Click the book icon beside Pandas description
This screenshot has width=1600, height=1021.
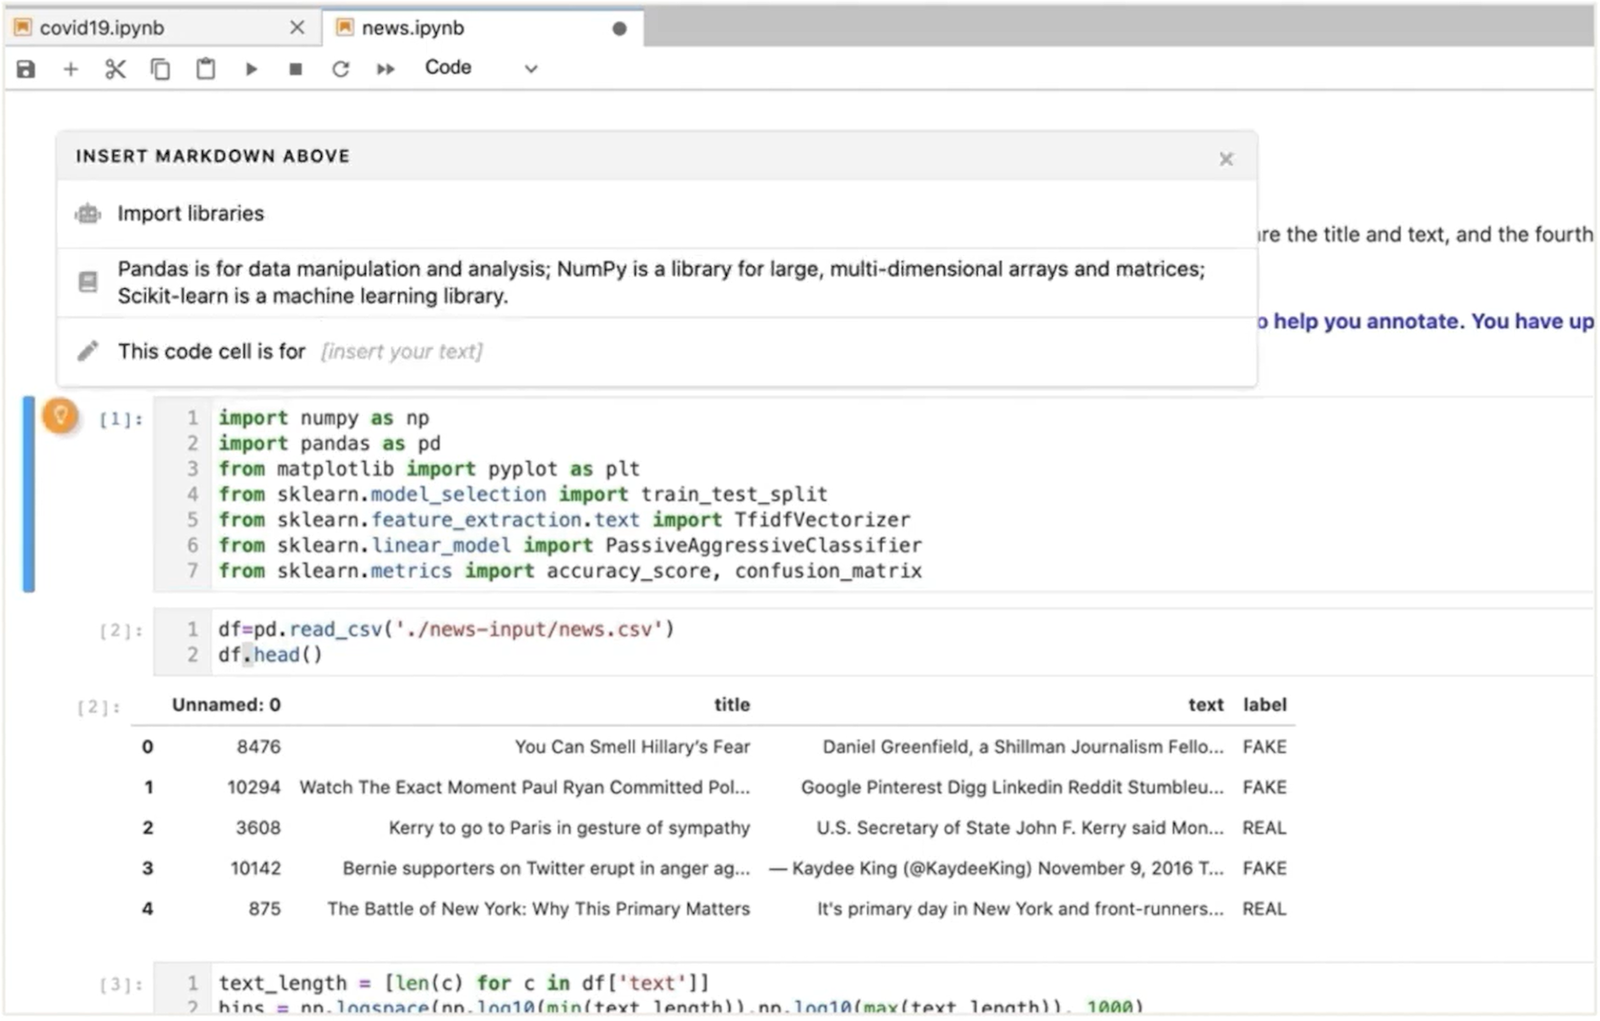tap(88, 283)
